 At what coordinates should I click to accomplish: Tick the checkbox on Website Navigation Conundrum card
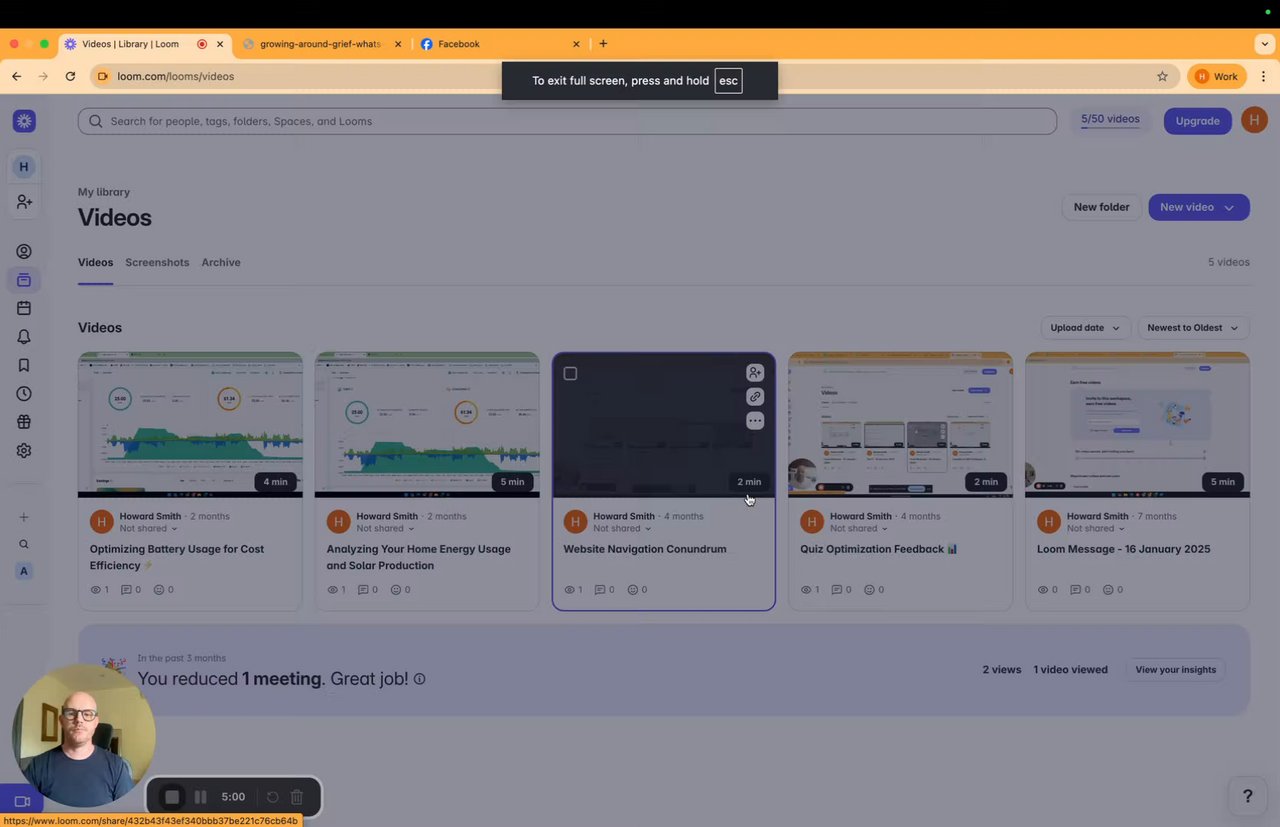click(570, 374)
